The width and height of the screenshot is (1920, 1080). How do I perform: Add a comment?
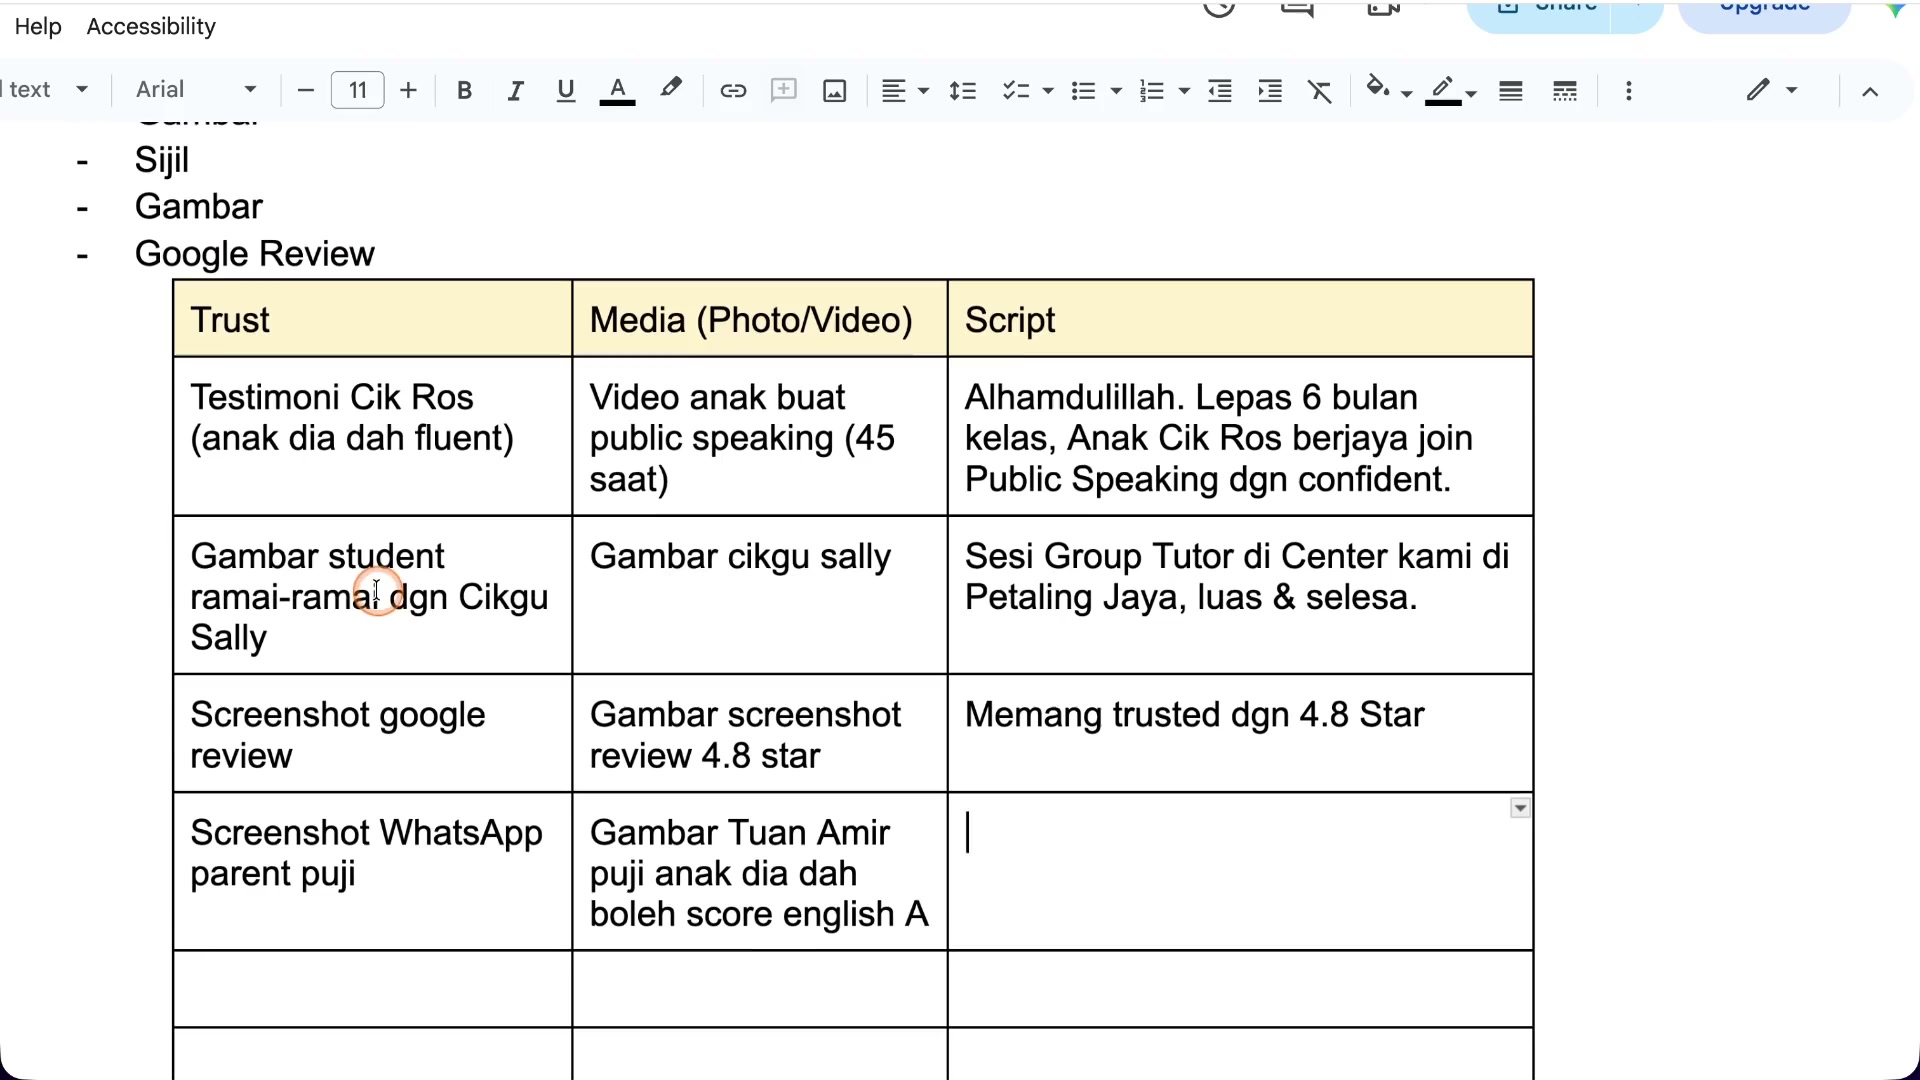pyautogui.click(x=784, y=91)
